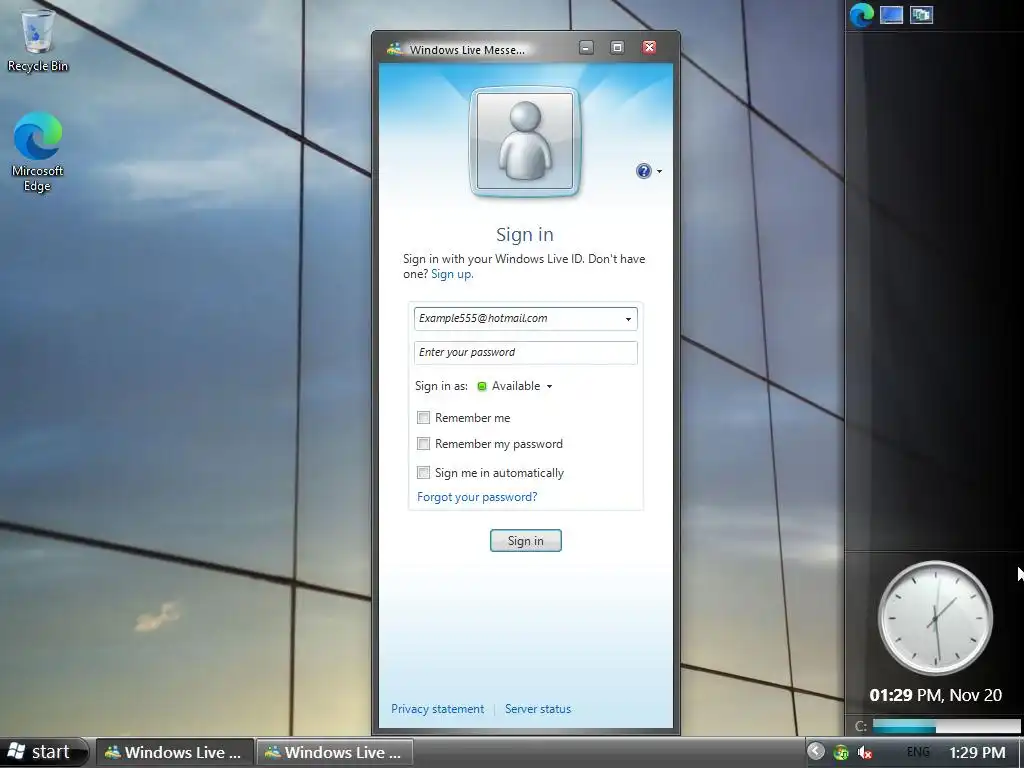Viewport: 1024px width, 768px height.
Task: Open the Recycle Bin desktop icon
Action: tap(37, 39)
